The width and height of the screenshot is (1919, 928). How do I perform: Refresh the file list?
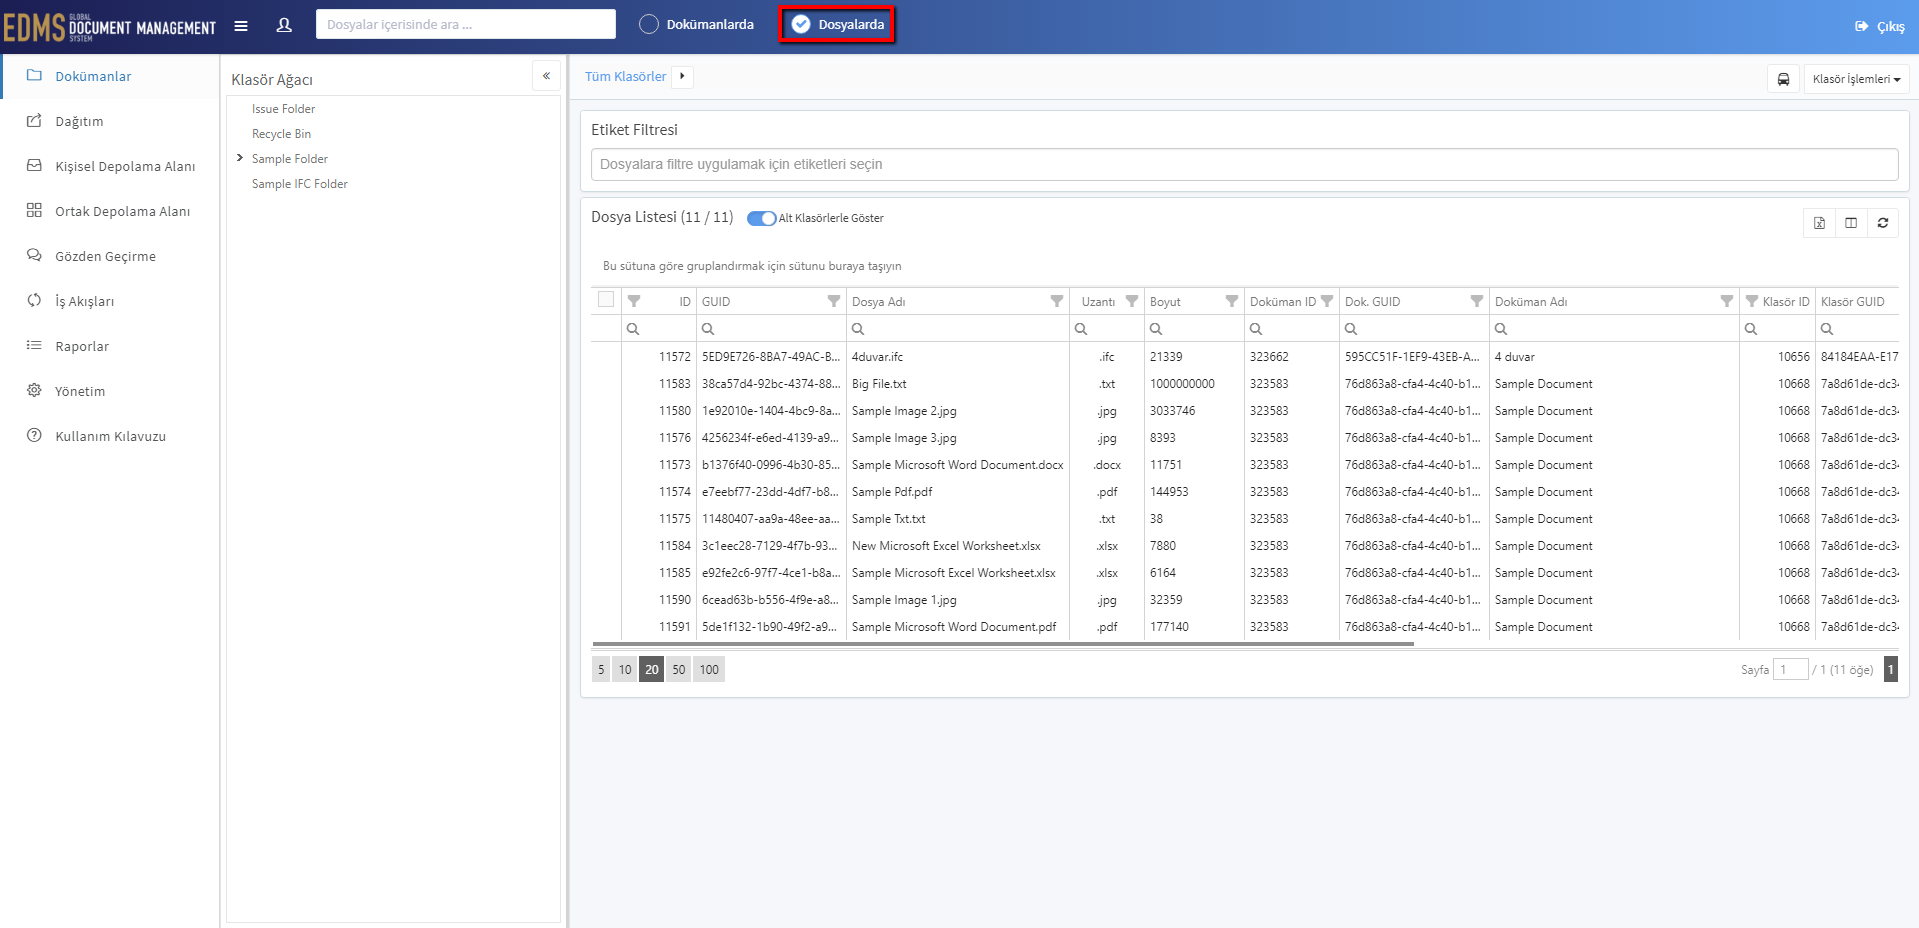point(1883,223)
